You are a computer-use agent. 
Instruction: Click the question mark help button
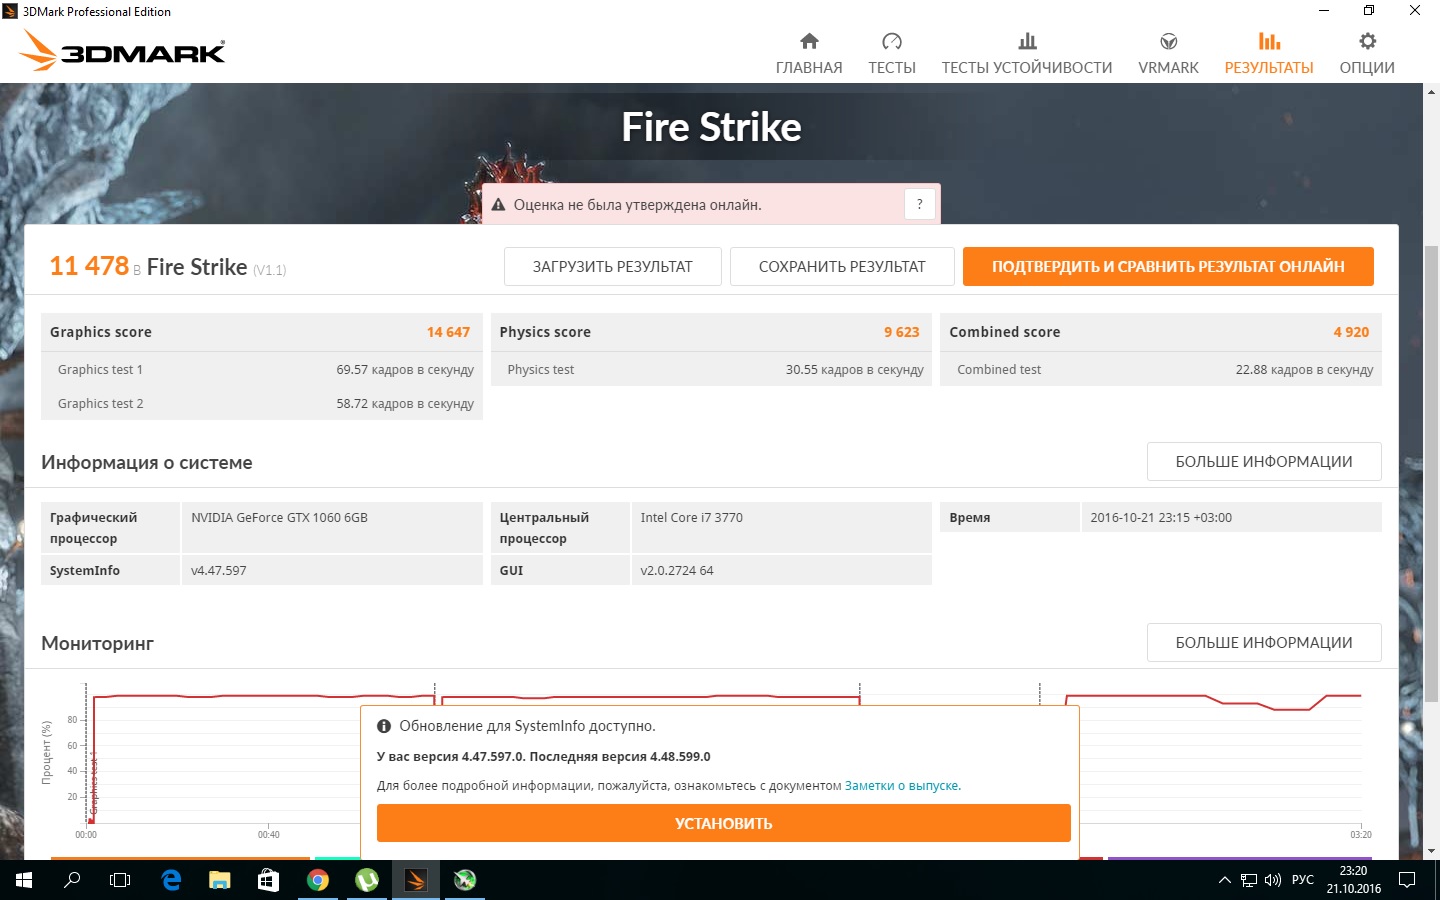(x=920, y=204)
